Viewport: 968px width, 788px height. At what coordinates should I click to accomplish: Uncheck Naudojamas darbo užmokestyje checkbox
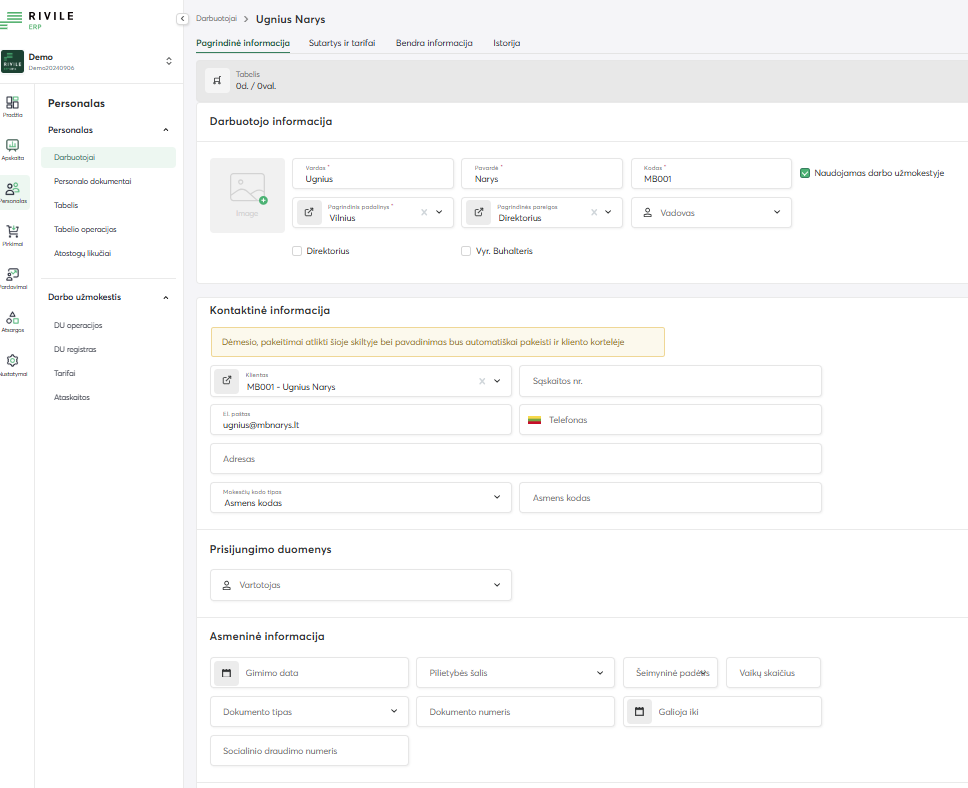coord(805,173)
